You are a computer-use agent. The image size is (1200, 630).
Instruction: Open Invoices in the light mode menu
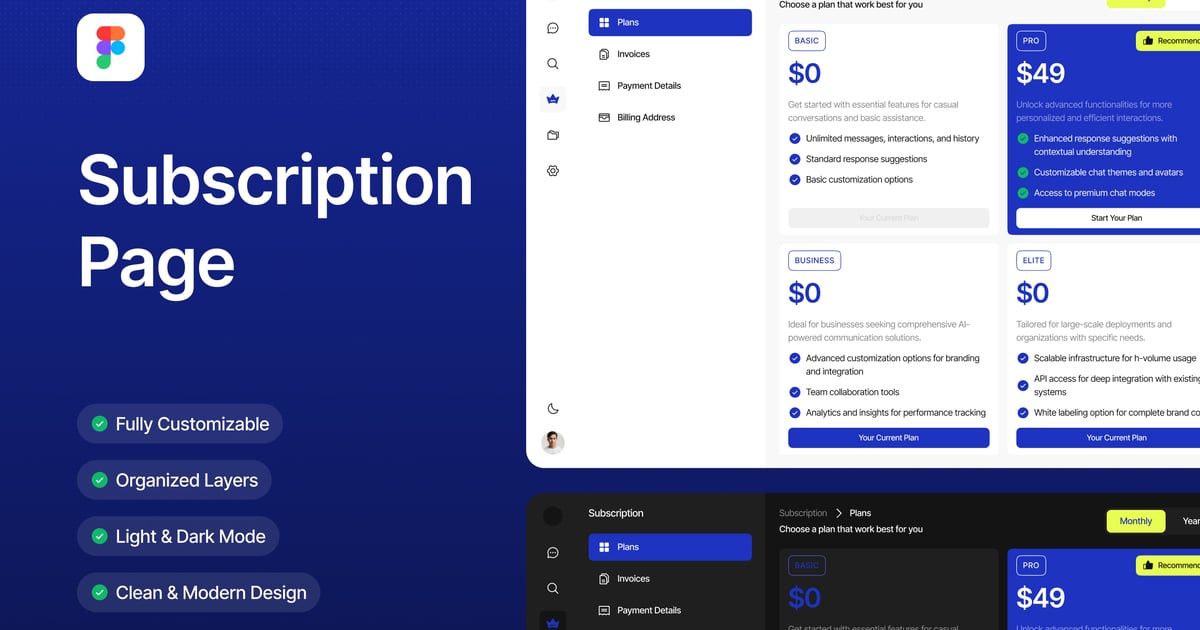click(632, 54)
